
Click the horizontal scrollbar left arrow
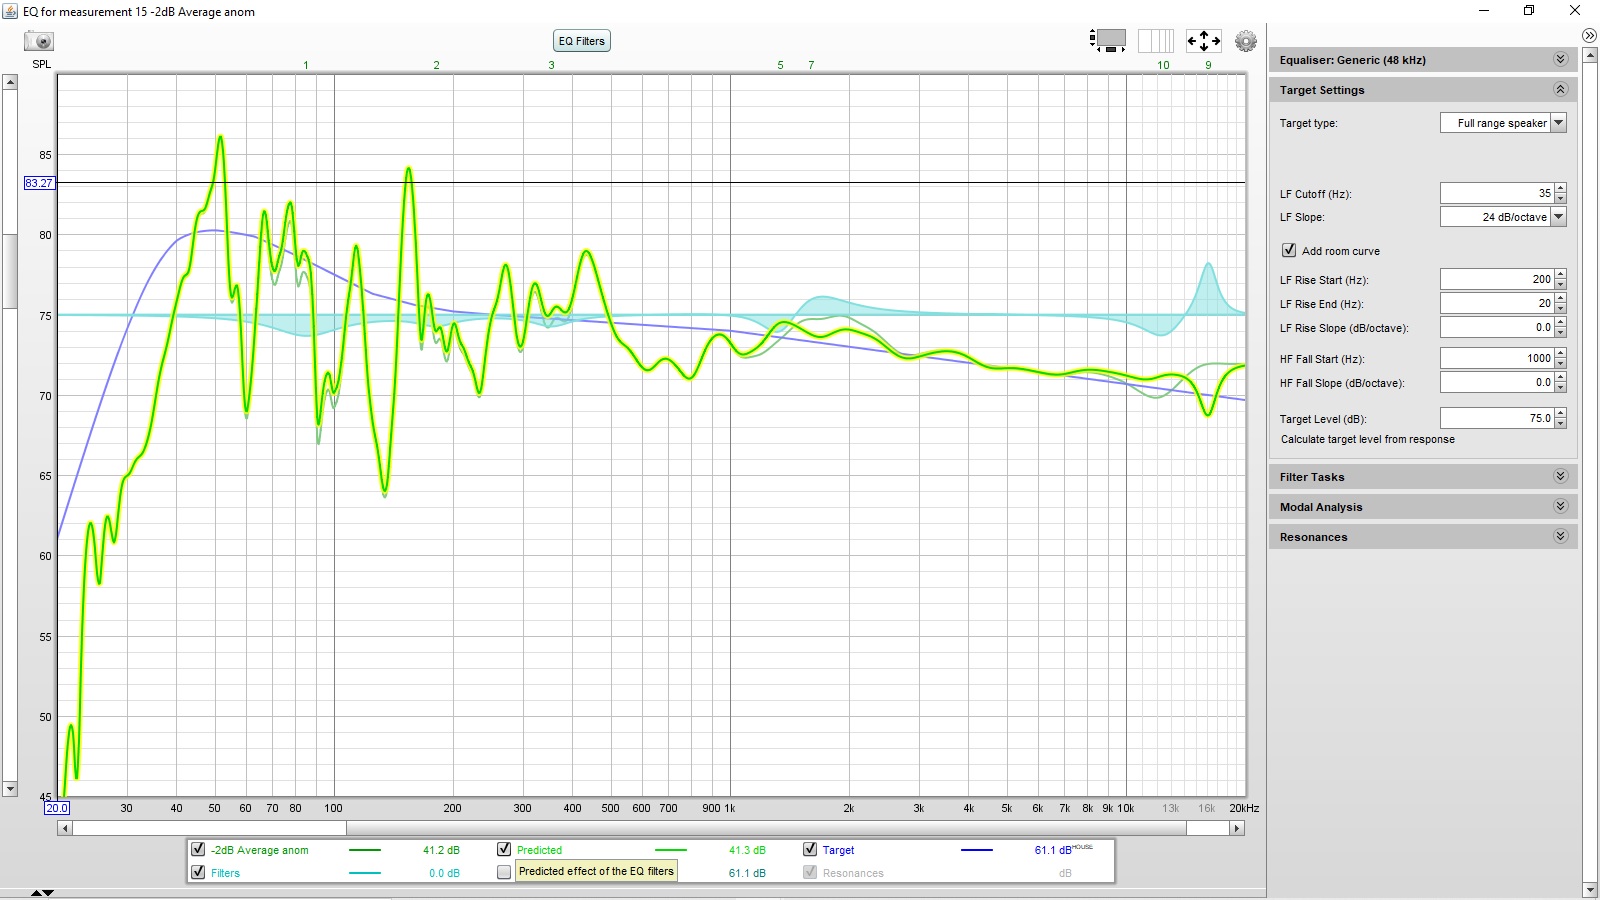point(65,828)
